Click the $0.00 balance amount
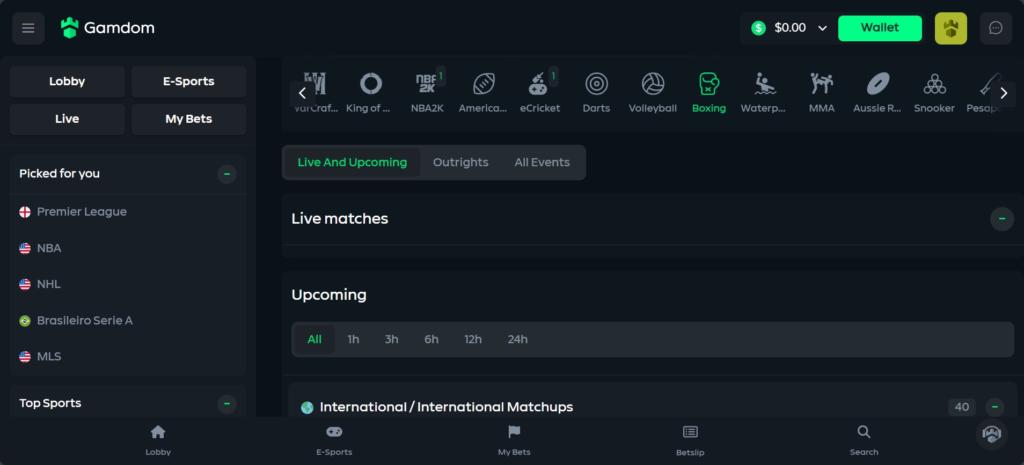Viewport: 1024px width, 465px height. pos(790,28)
